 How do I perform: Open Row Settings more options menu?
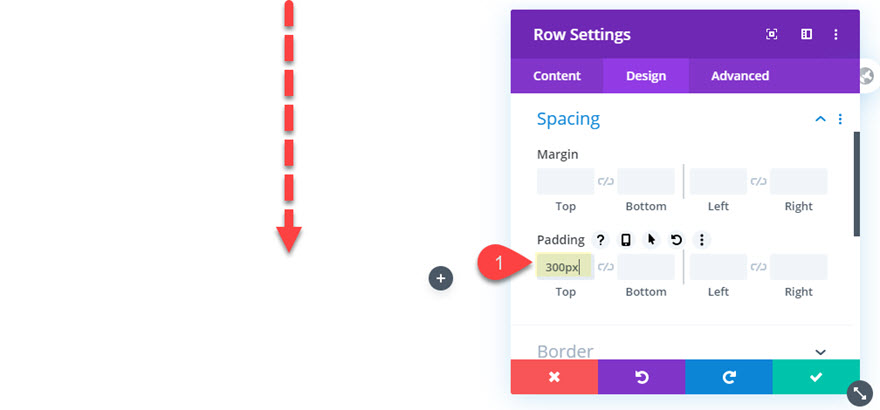click(836, 35)
